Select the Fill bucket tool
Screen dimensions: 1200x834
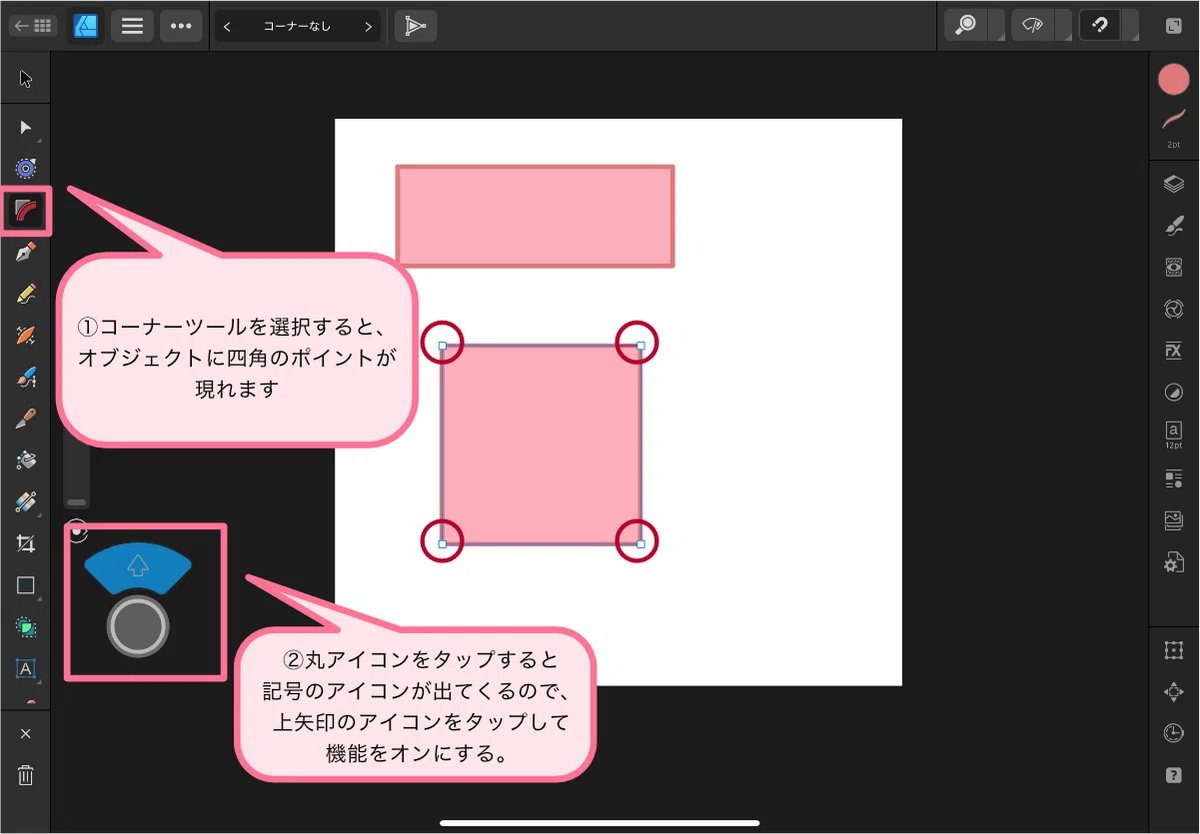26,460
